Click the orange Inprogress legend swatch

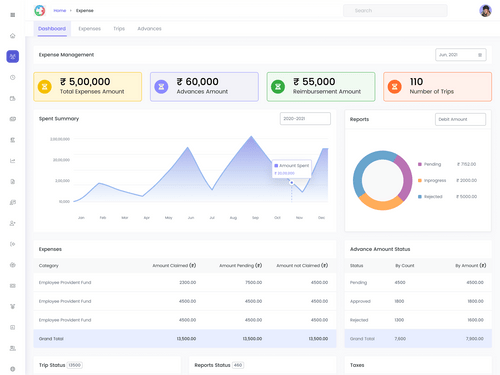[420, 180]
